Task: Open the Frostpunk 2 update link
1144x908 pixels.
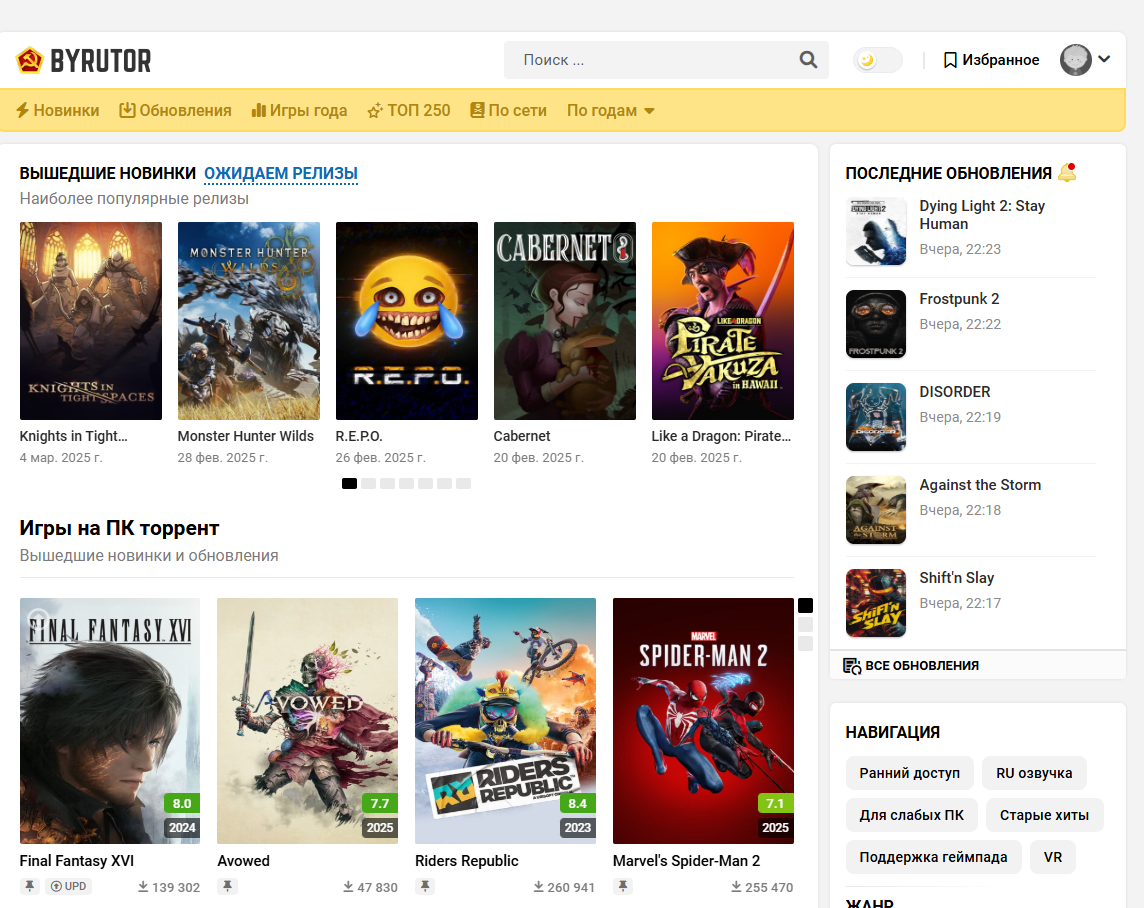Action: [959, 299]
